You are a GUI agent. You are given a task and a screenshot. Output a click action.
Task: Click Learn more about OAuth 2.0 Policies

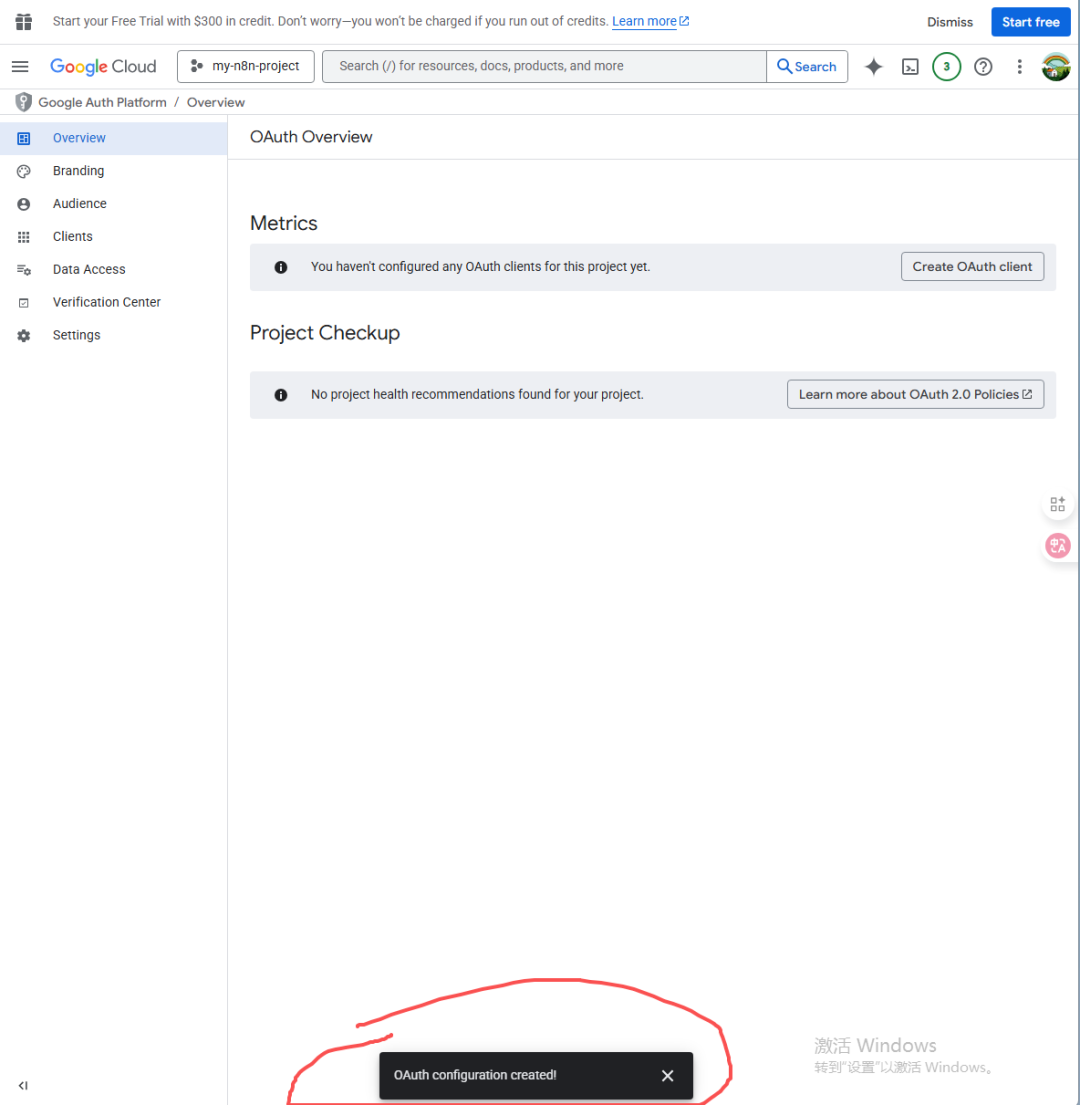coord(915,395)
